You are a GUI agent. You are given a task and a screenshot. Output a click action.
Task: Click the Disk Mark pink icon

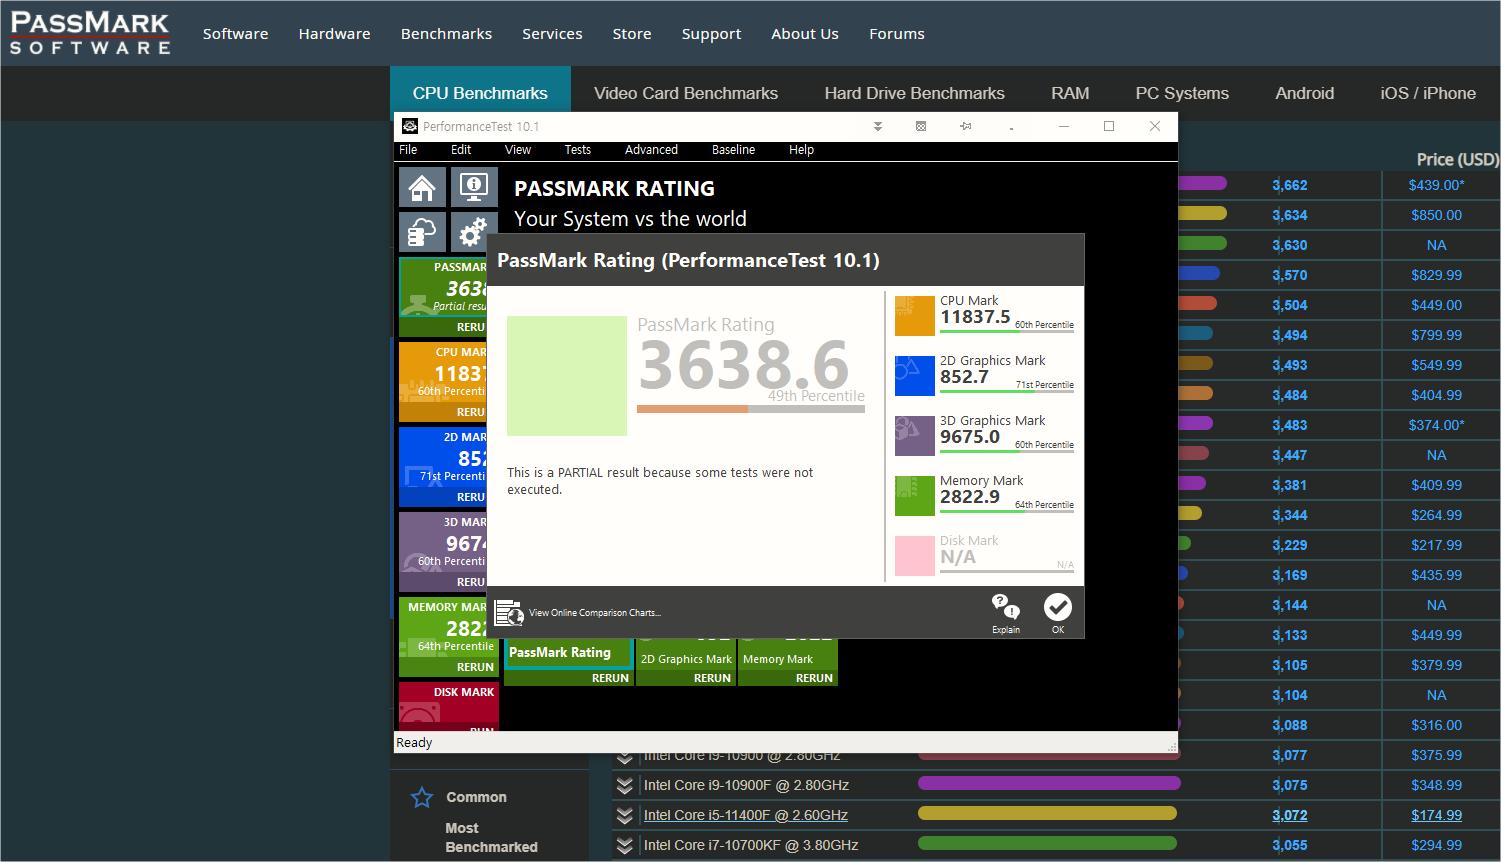point(915,556)
